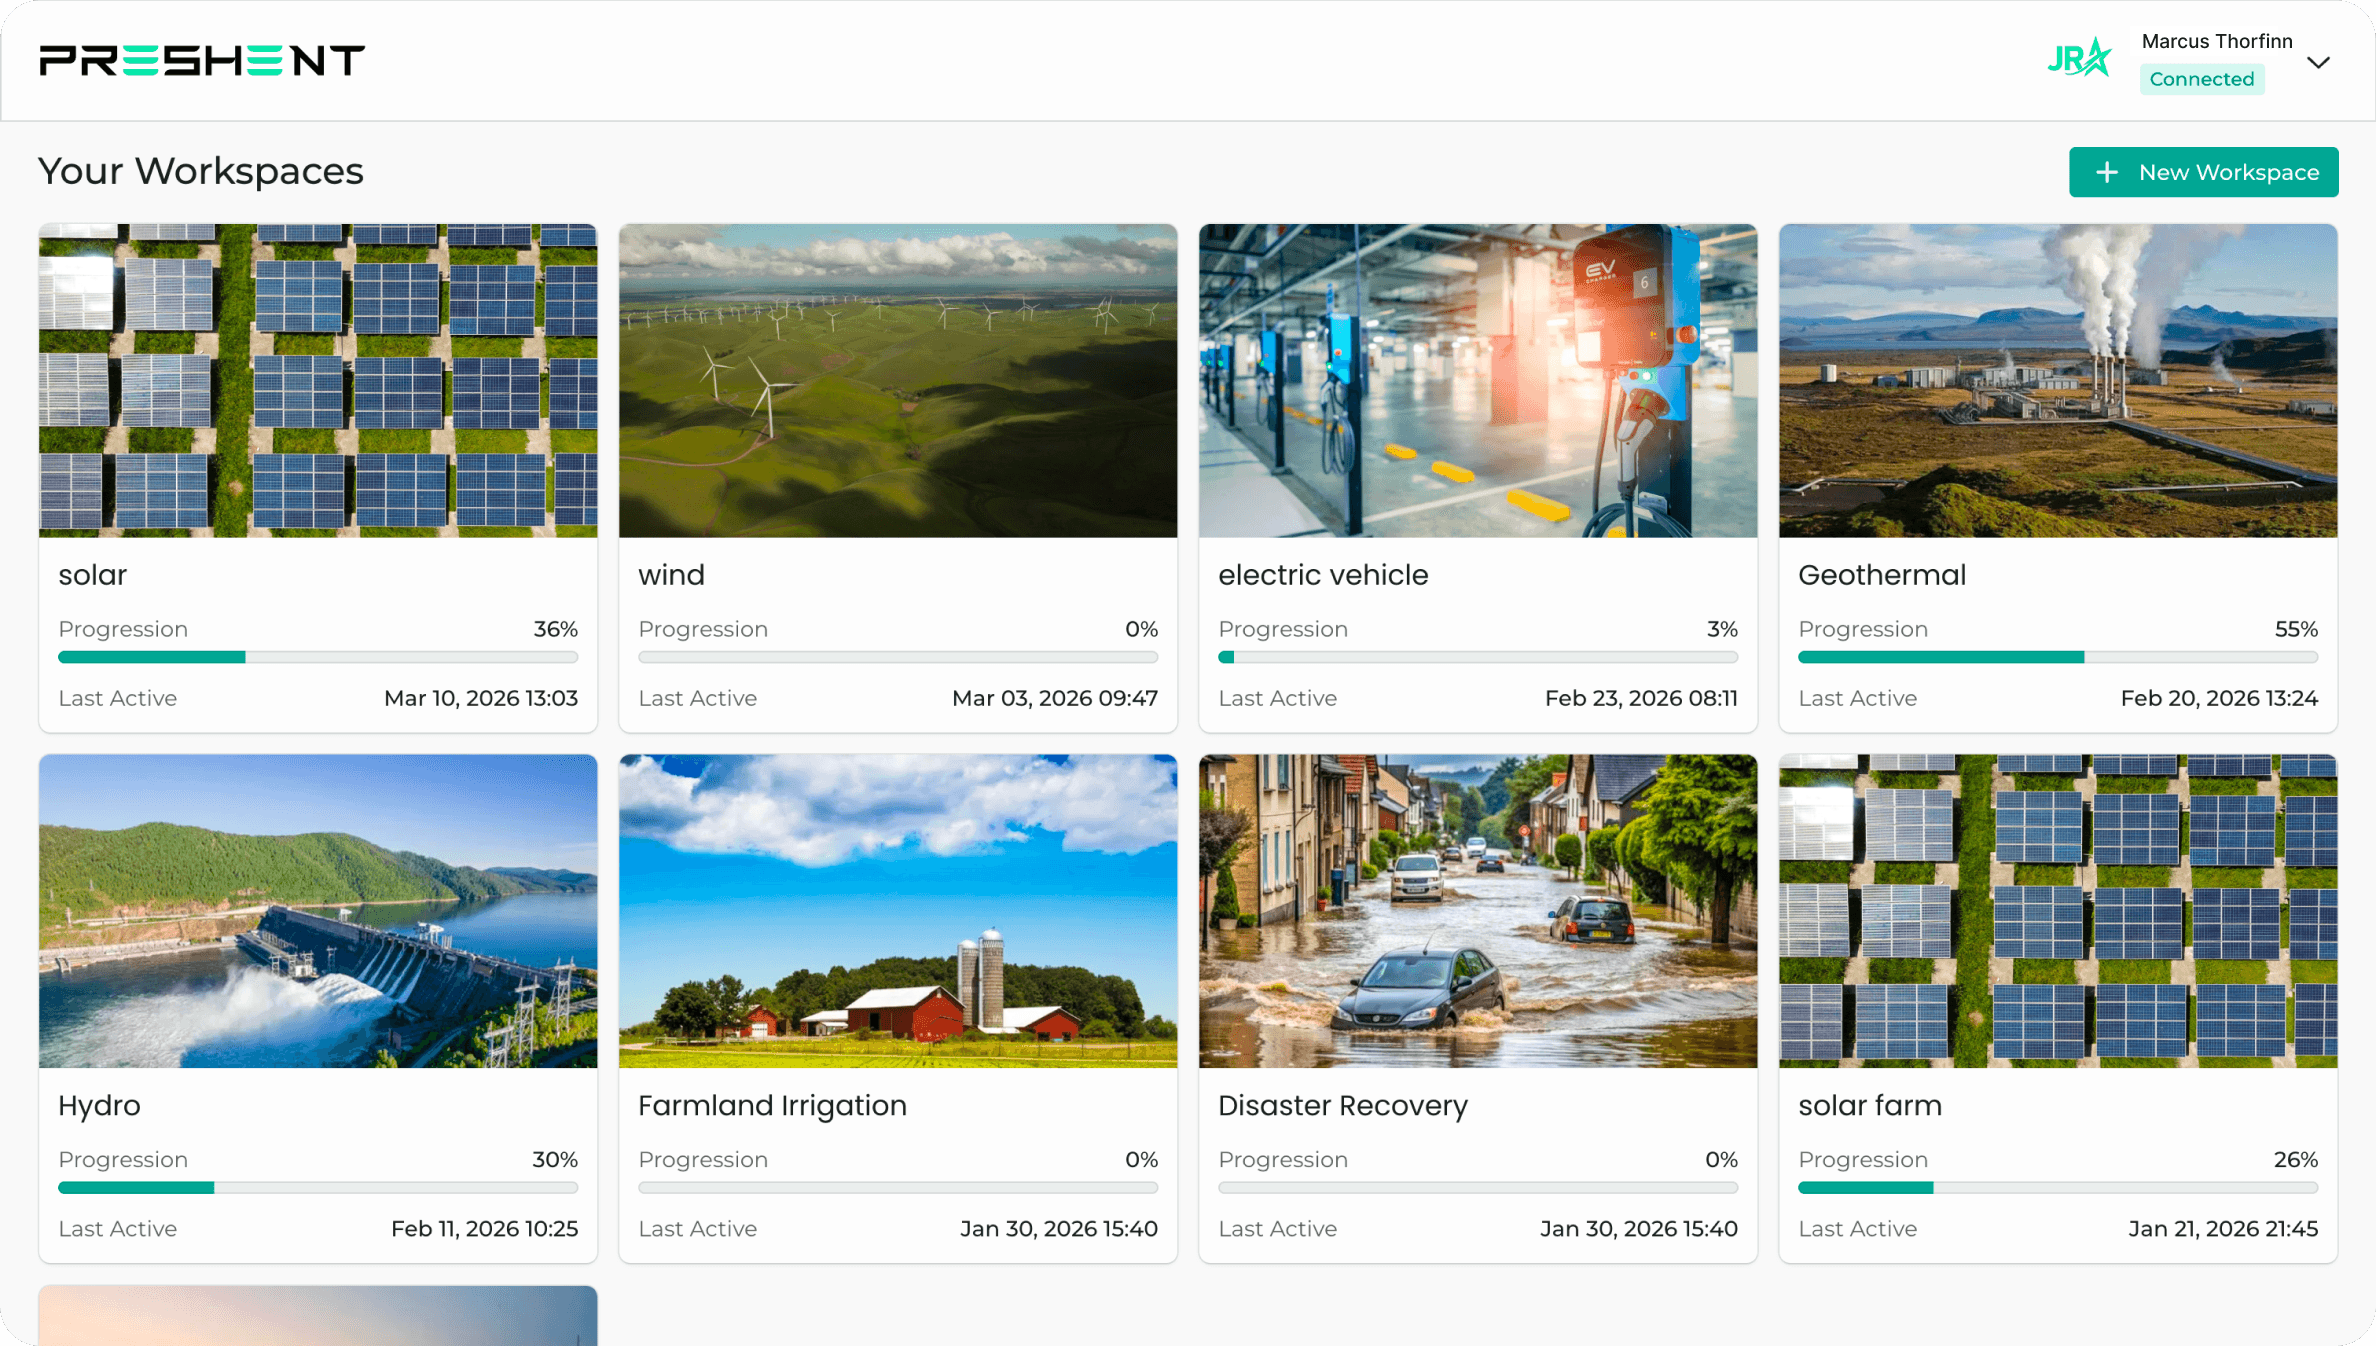Open the Farmland Irrigation workspace image
This screenshot has width=2376, height=1346.
pyautogui.click(x=897, y=910)
